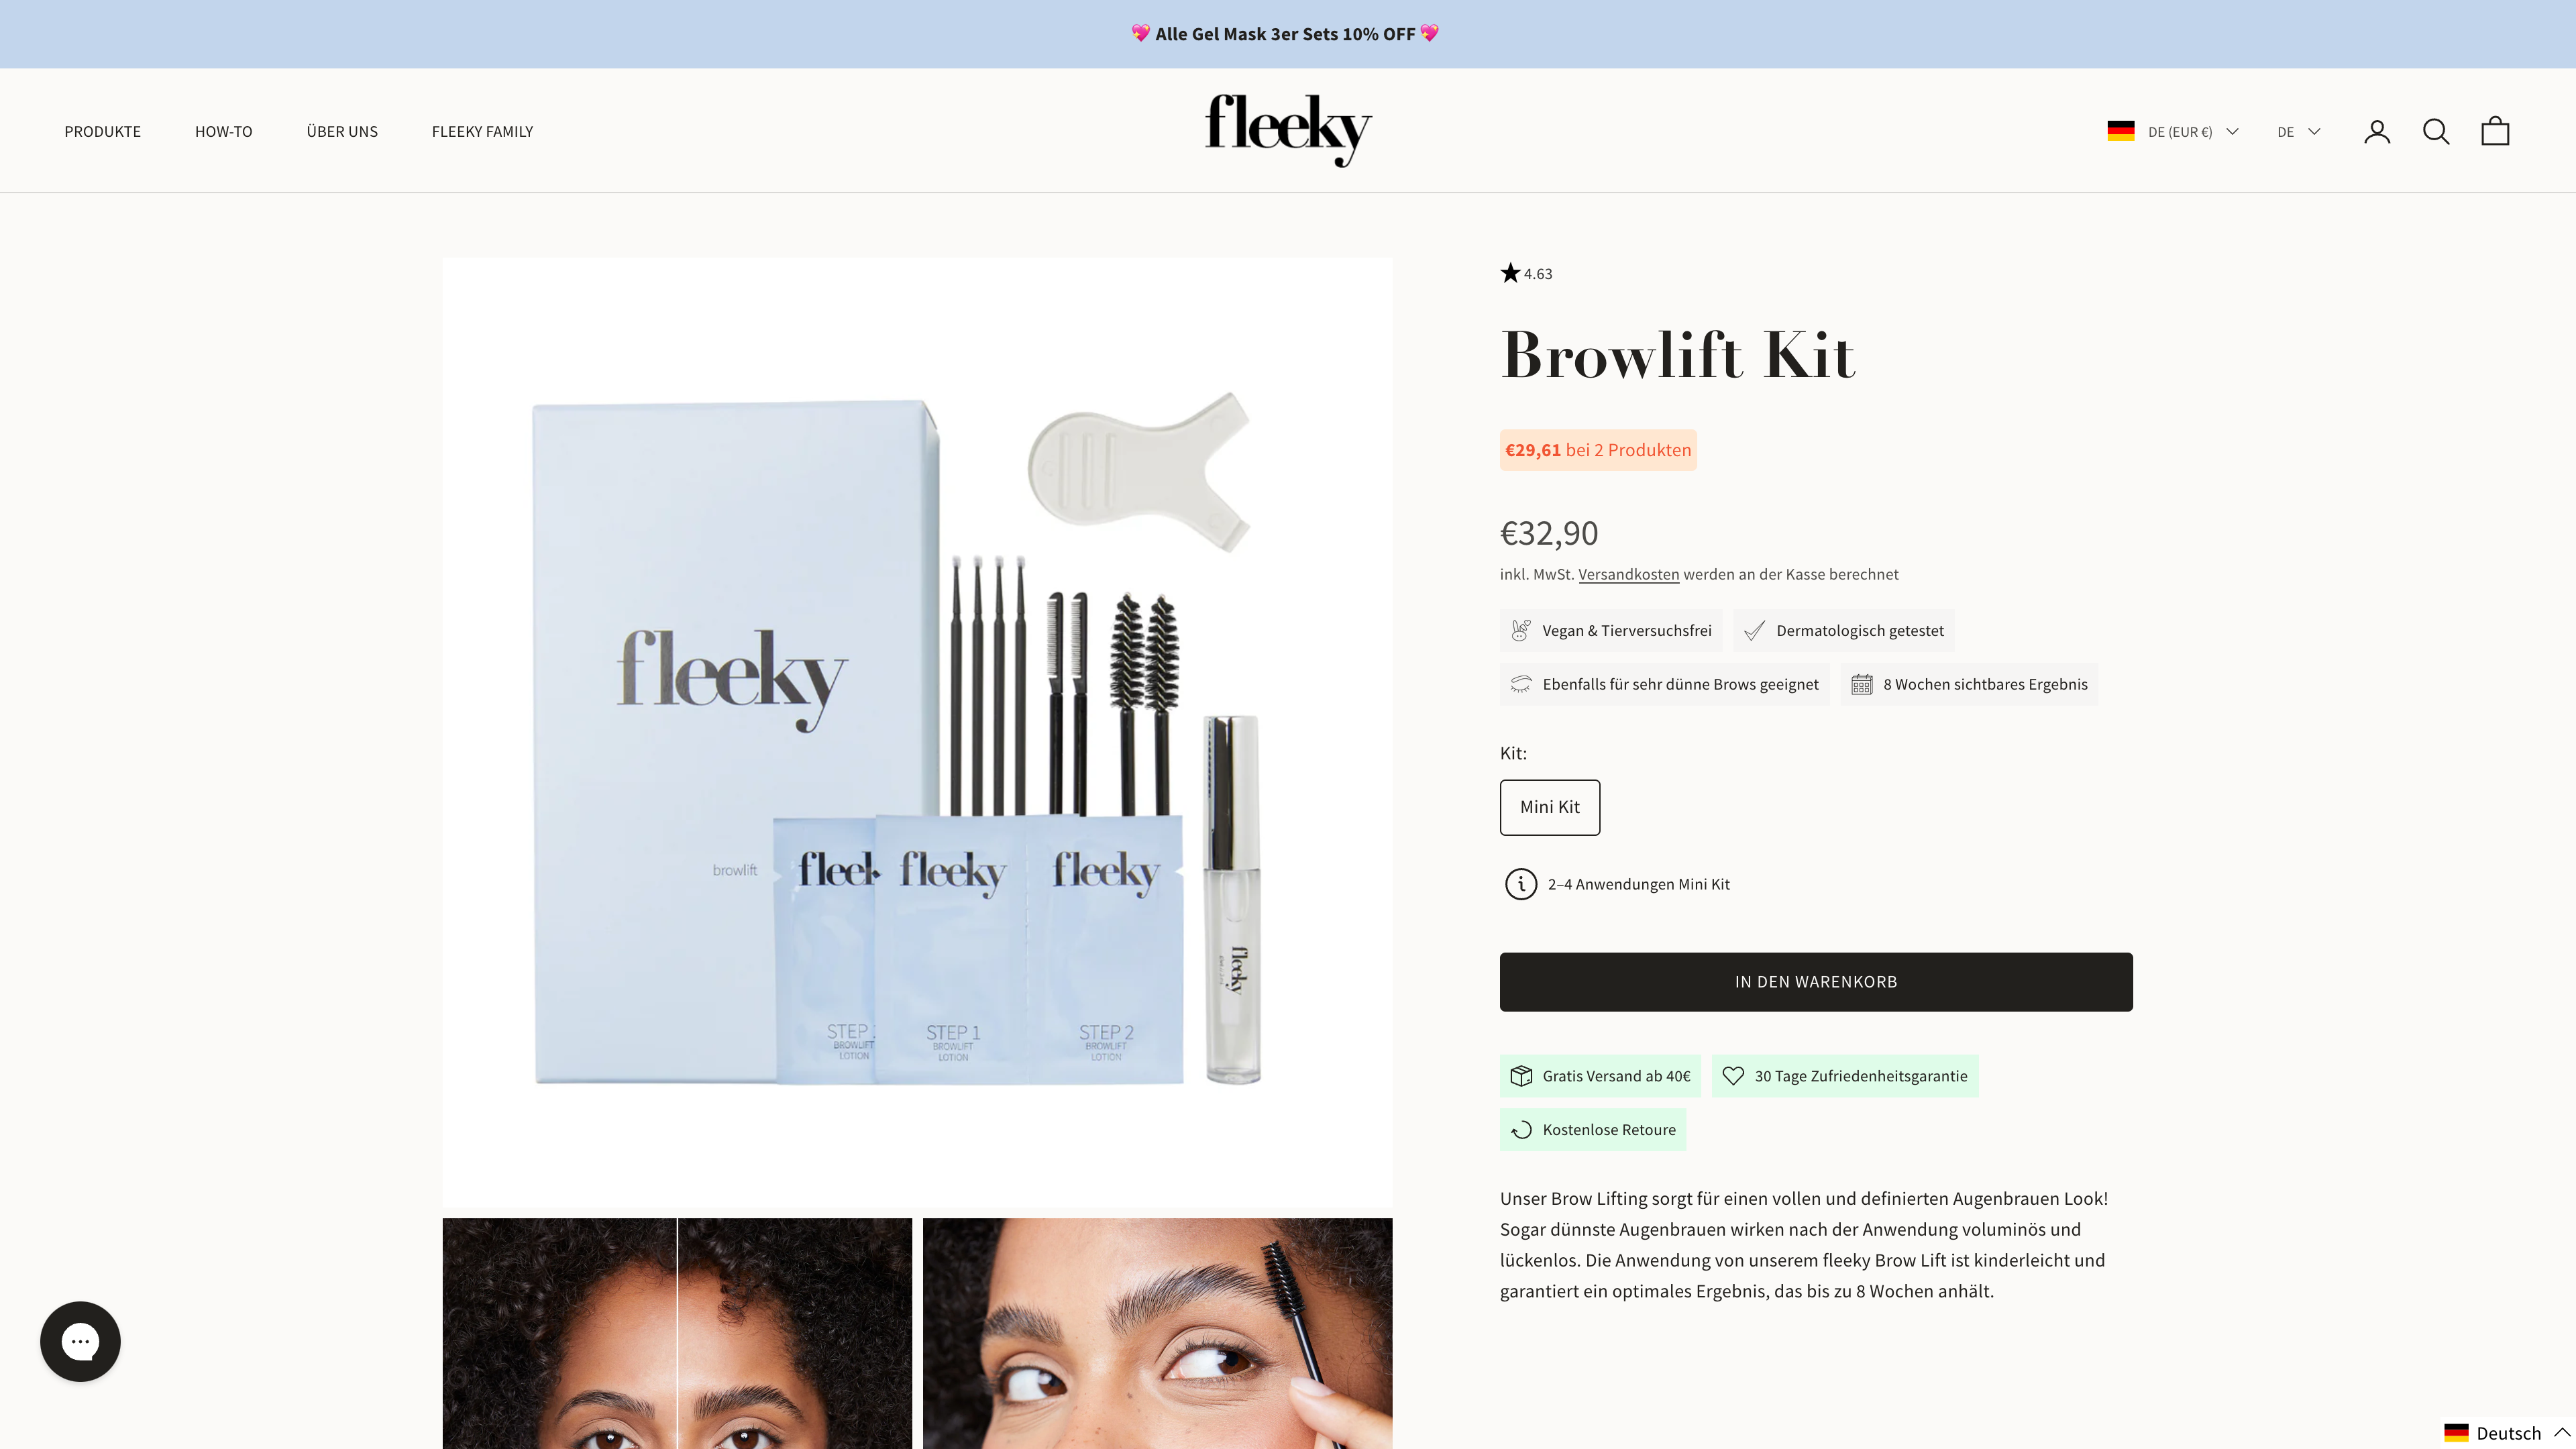The image size is (2576, 1449).
Task: Open the account login icon
Action: click(2377, 131)
